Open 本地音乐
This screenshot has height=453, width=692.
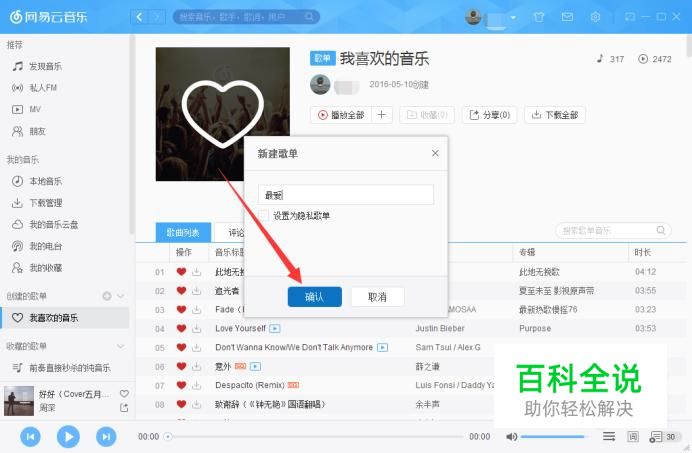point(37,181)
